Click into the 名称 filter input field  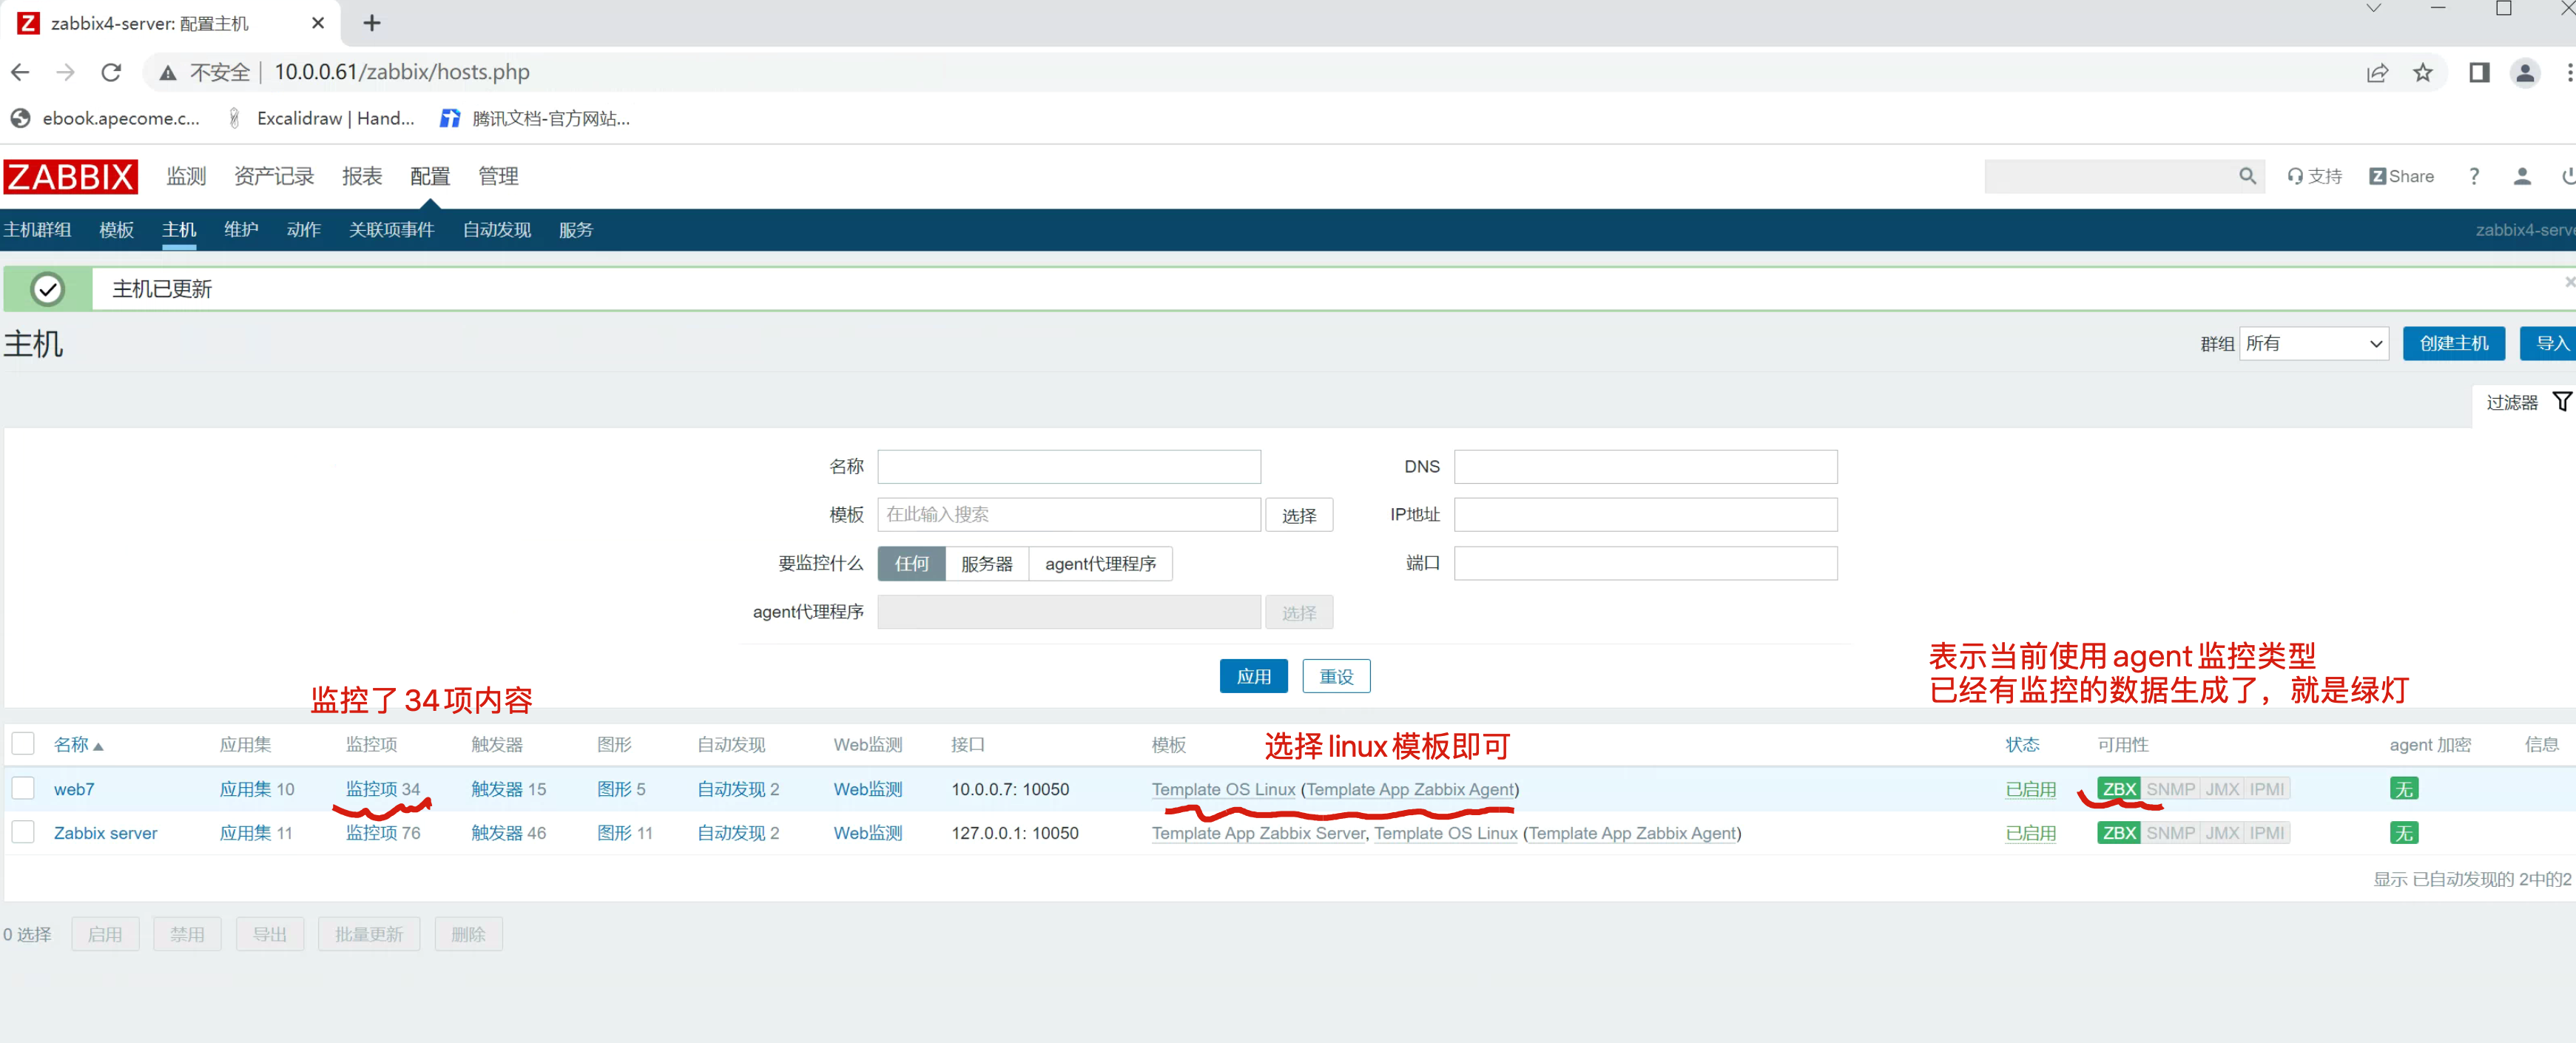1068,467
